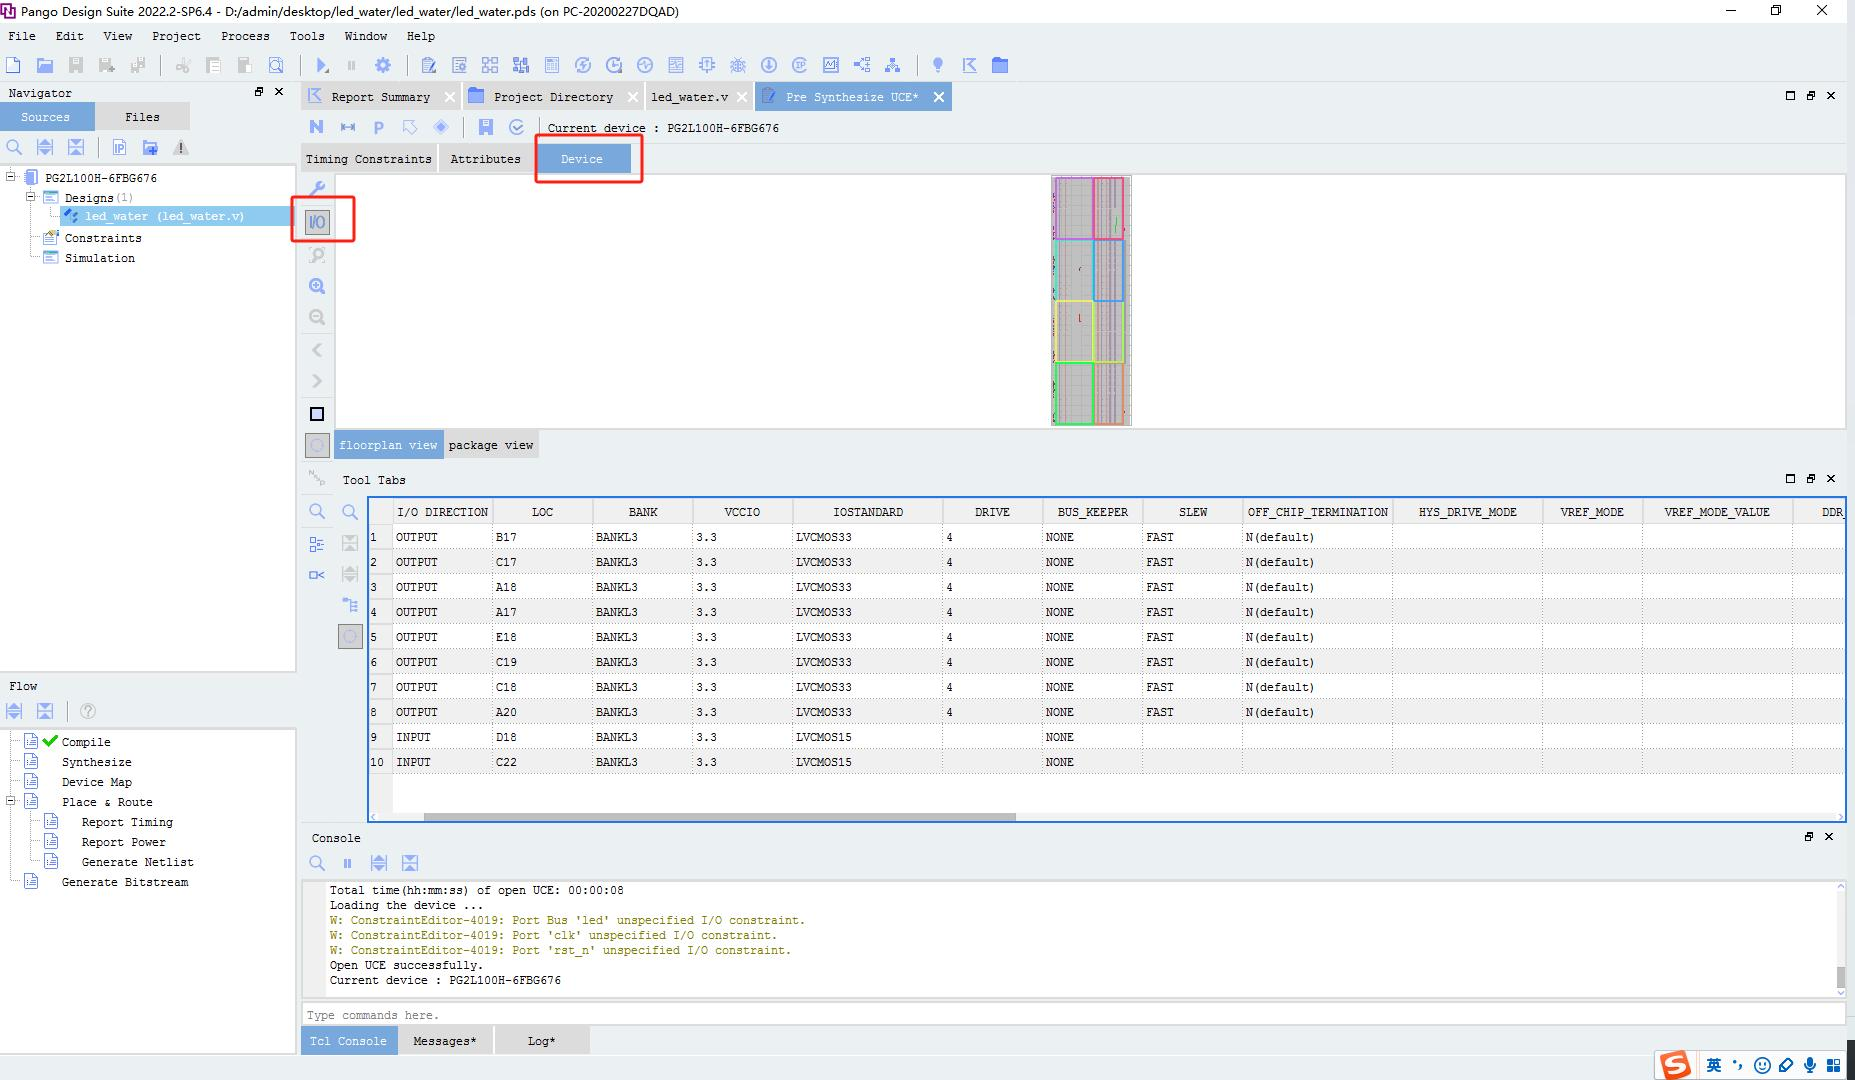
Task: Click the P icon in UCE toolbar
Action: pyautogui.click(x=378, y=127)
